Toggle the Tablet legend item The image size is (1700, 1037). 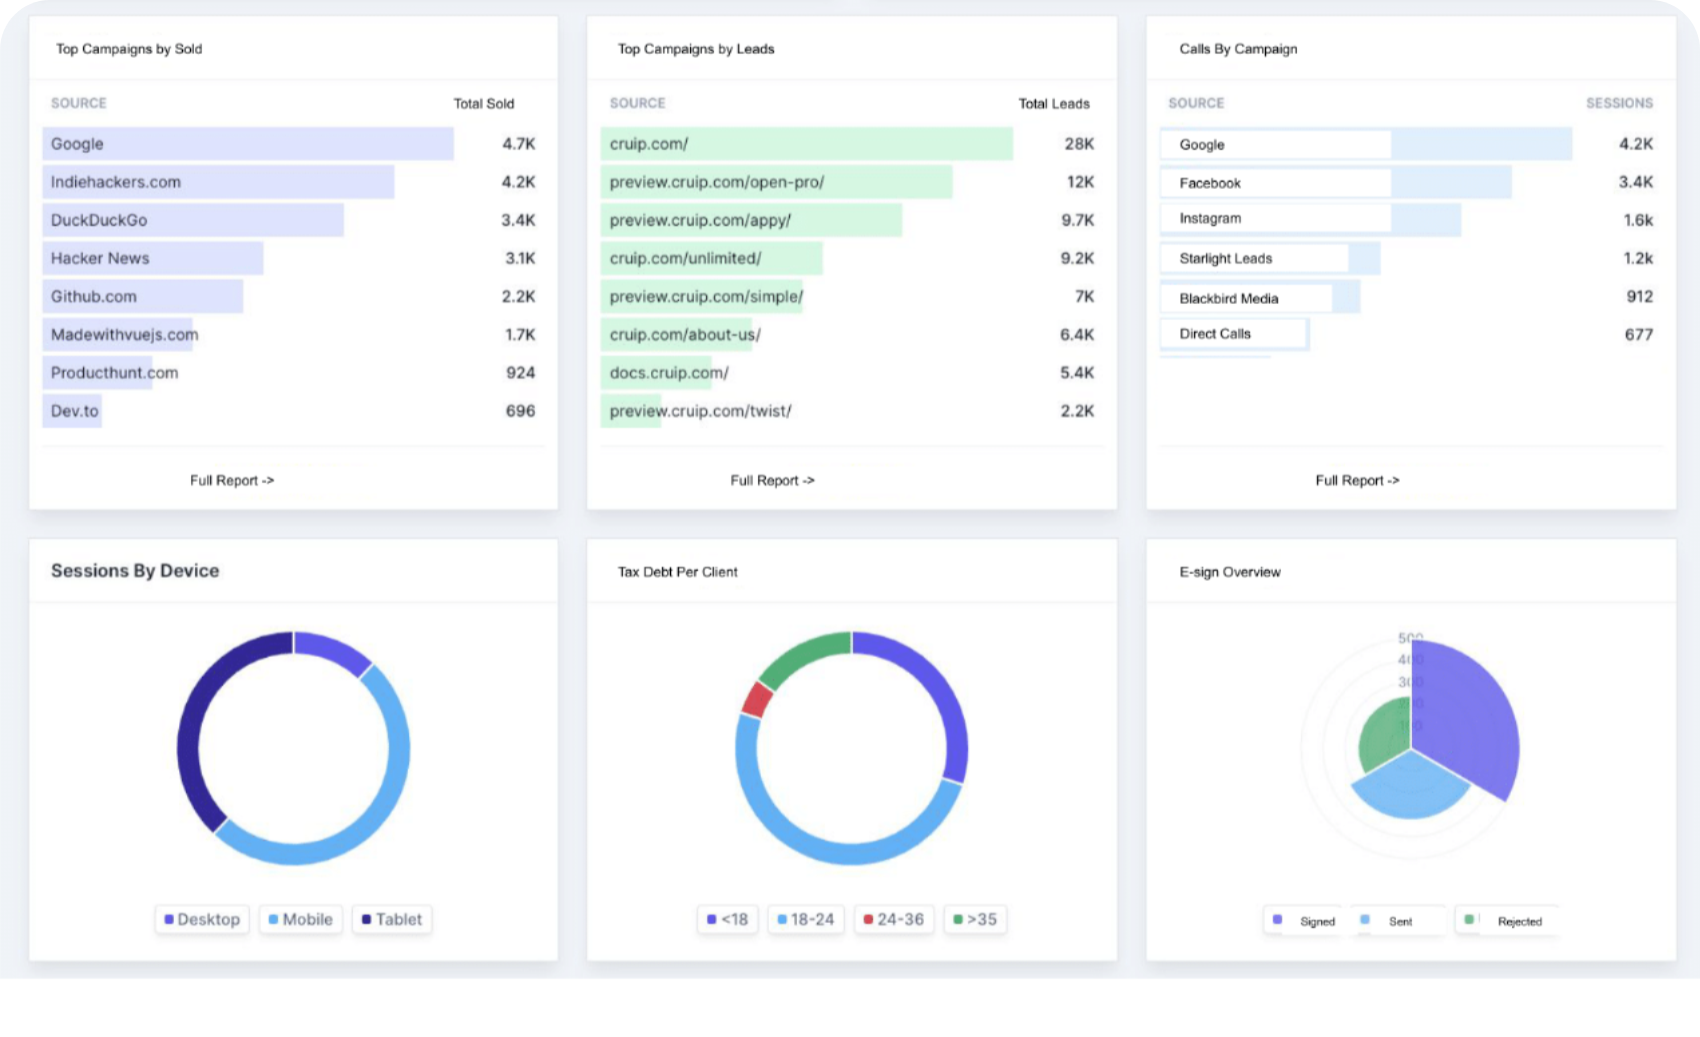point(392,919)
